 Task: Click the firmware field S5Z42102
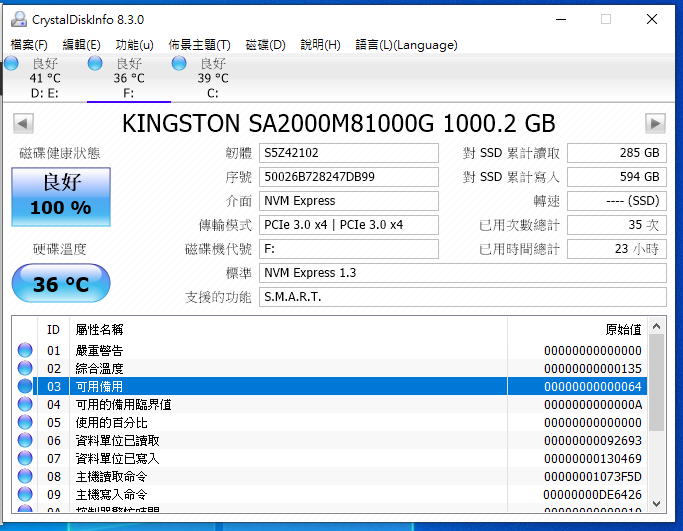point(348,153)
